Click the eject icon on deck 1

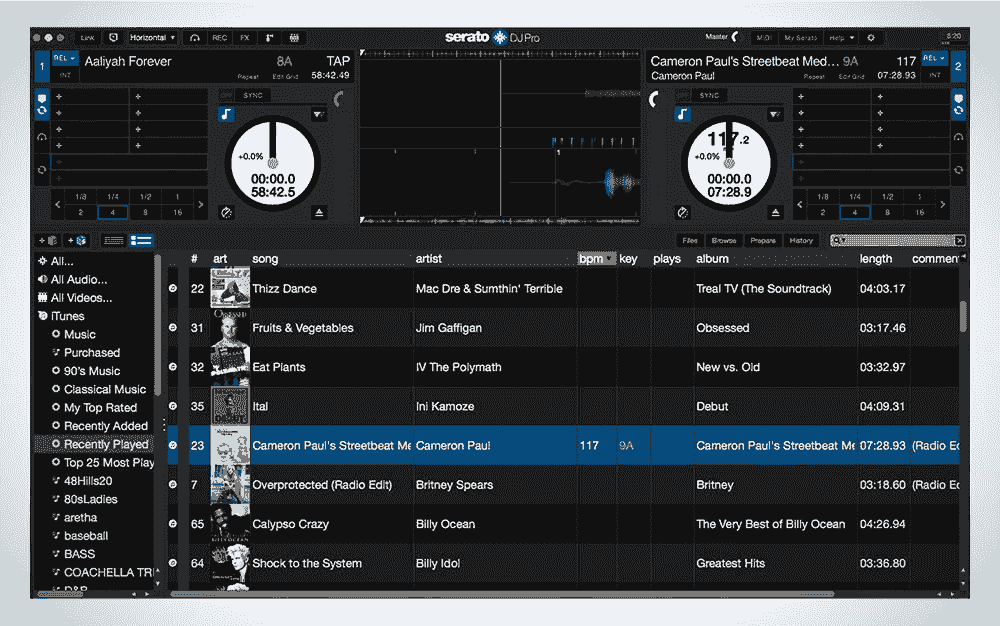[319, 212]
